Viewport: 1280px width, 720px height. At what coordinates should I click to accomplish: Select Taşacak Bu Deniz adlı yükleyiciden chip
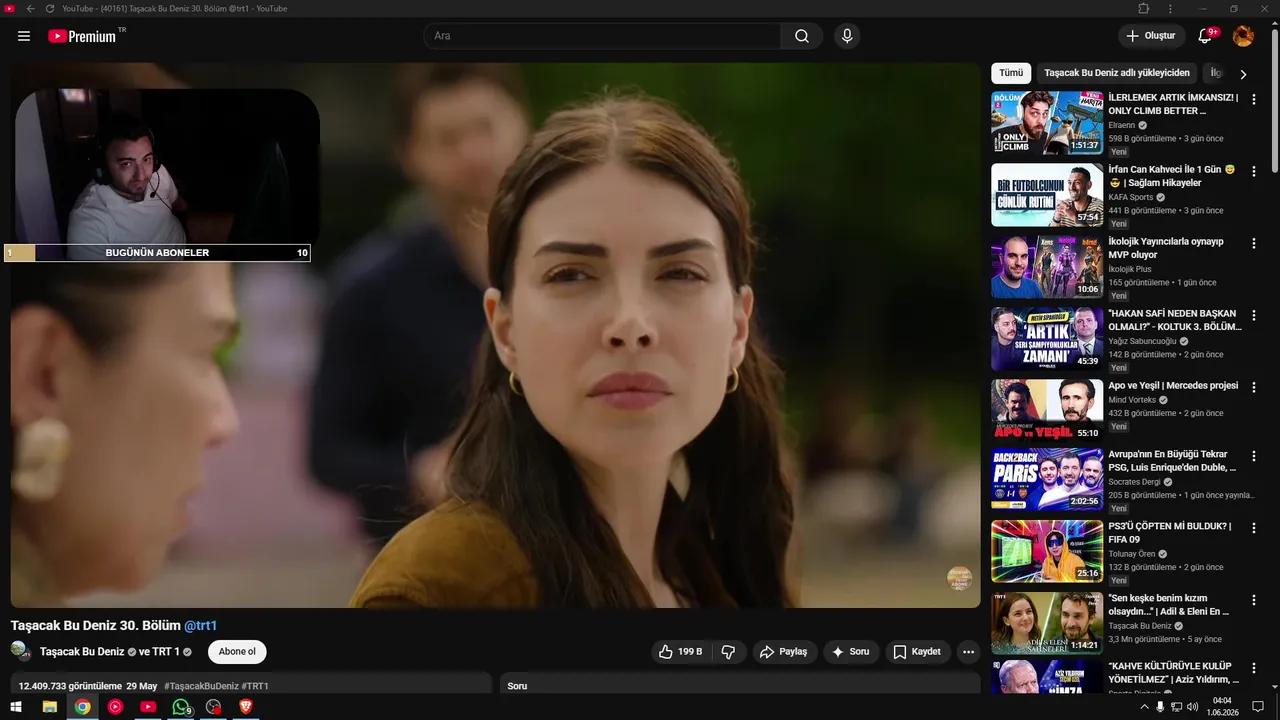point(1117,73)
